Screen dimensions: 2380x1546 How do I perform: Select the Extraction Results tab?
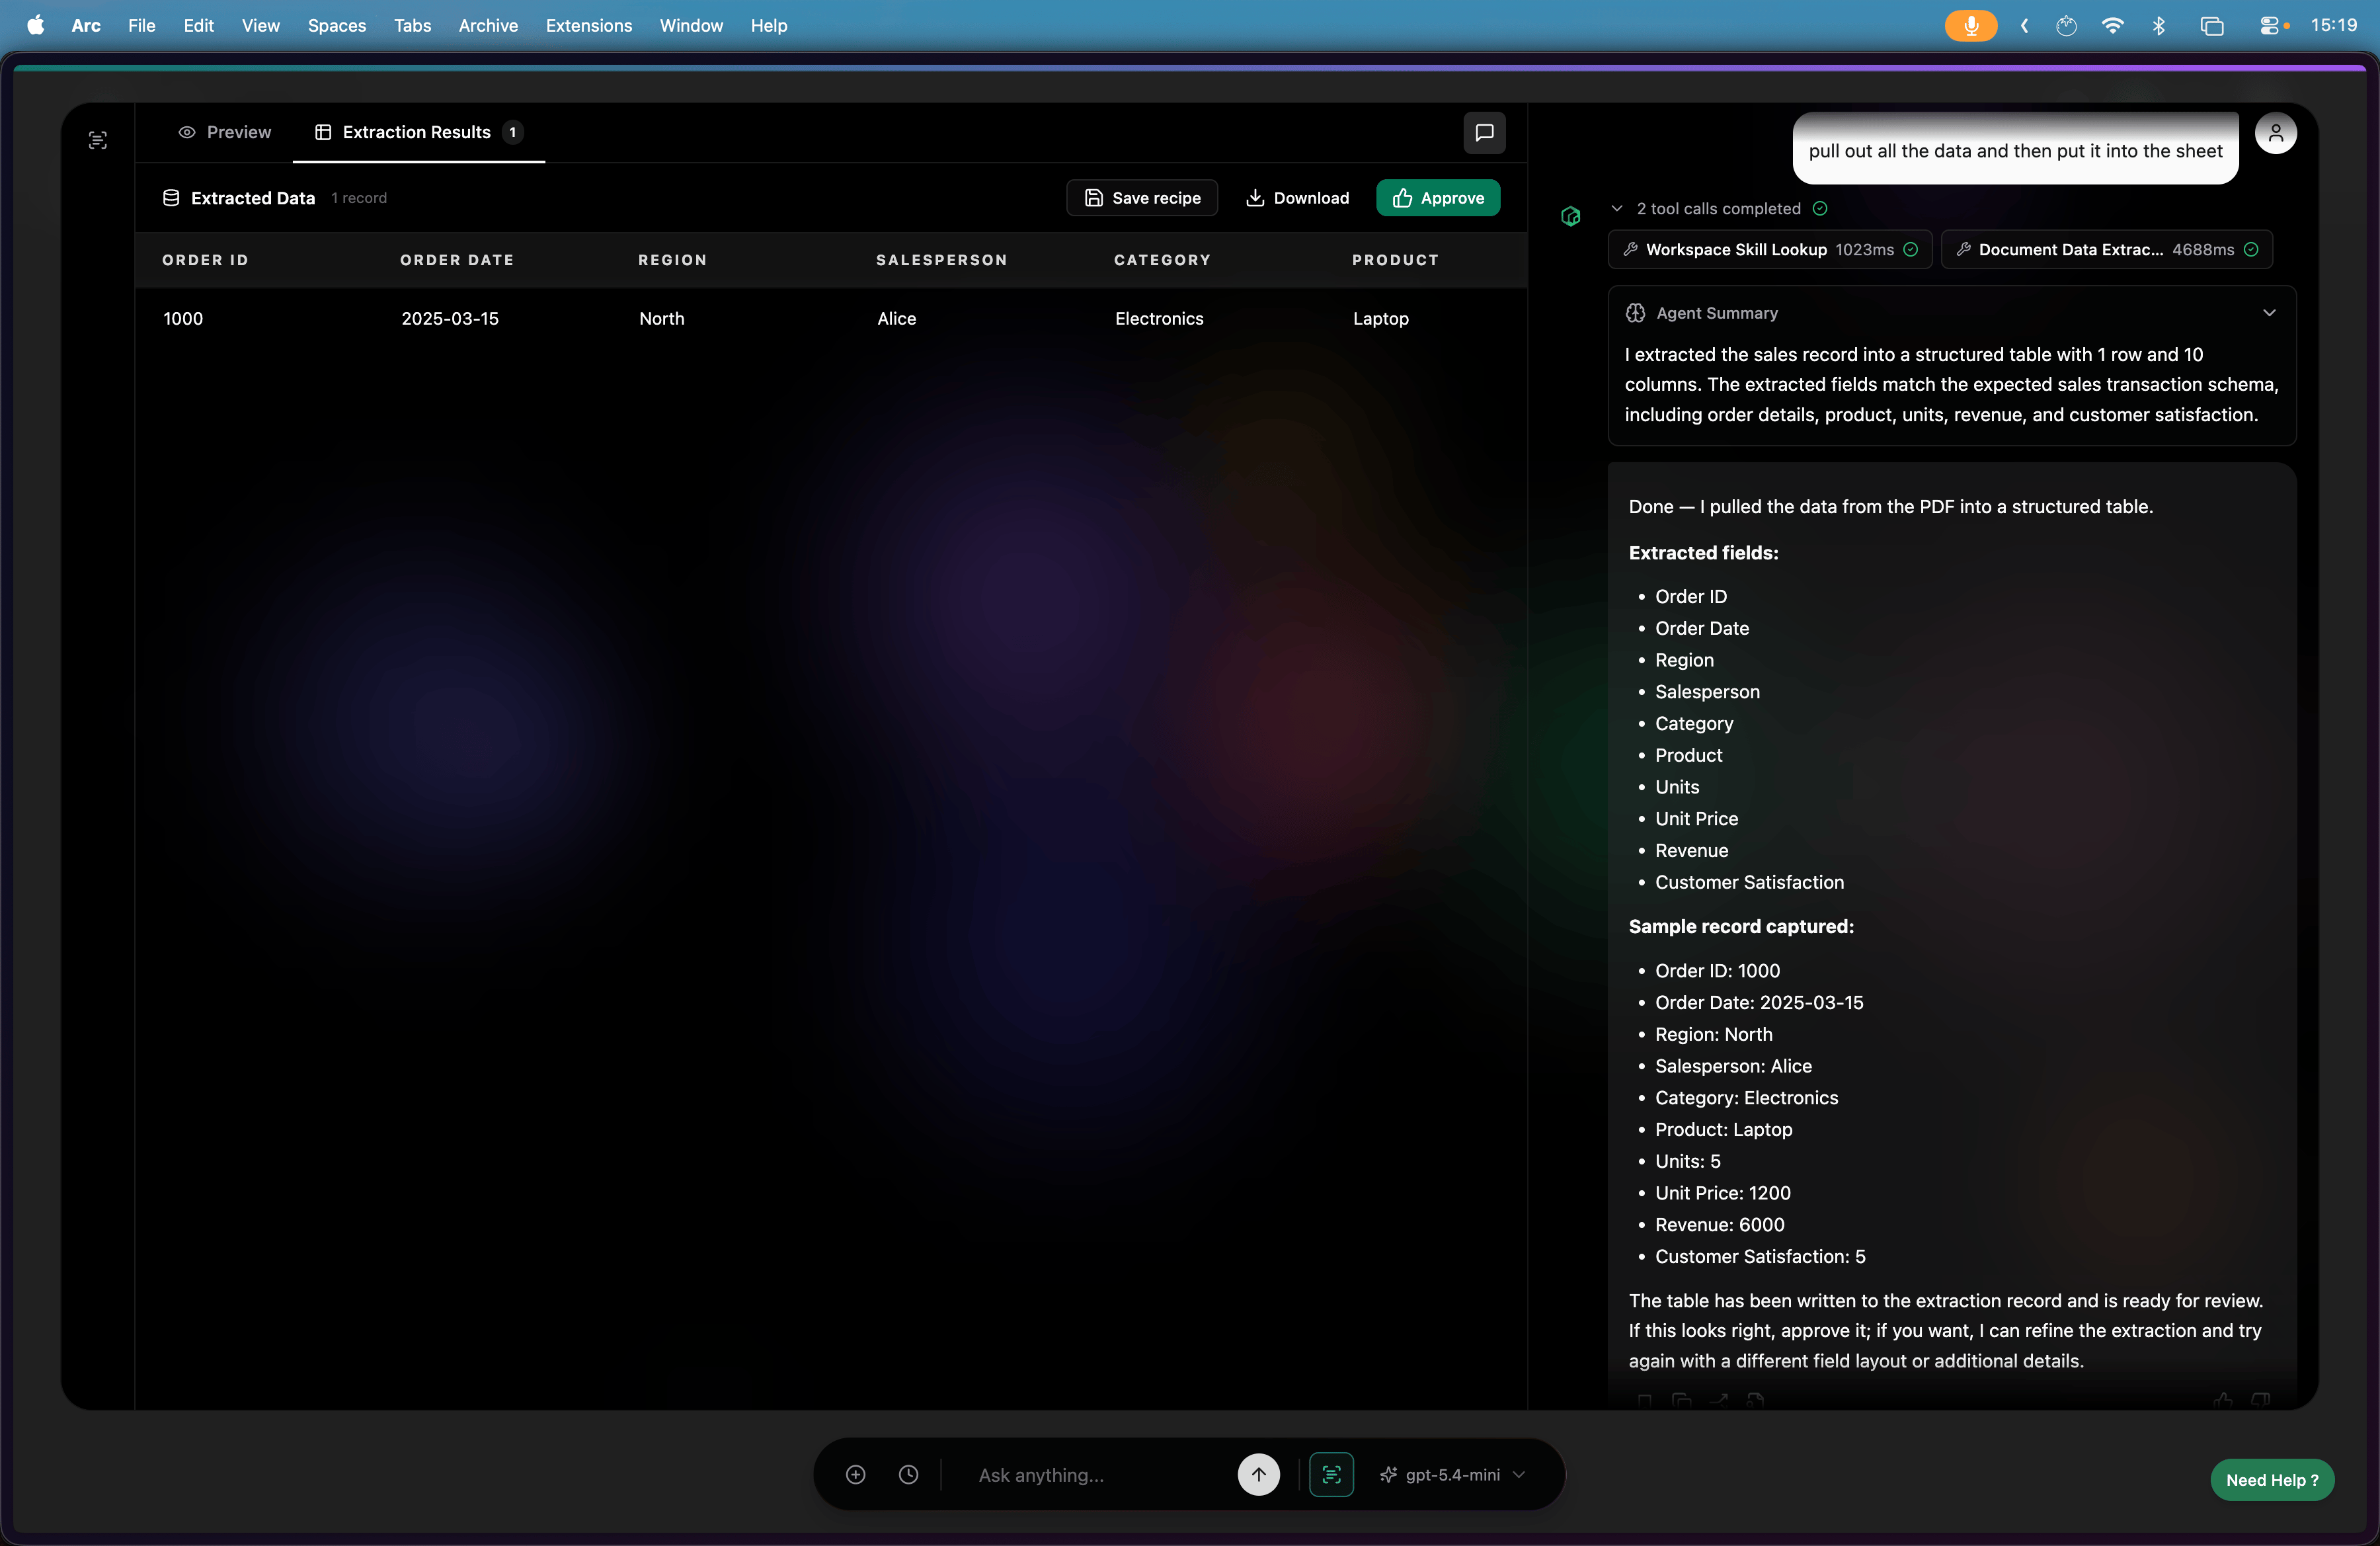tap(418, 132)
